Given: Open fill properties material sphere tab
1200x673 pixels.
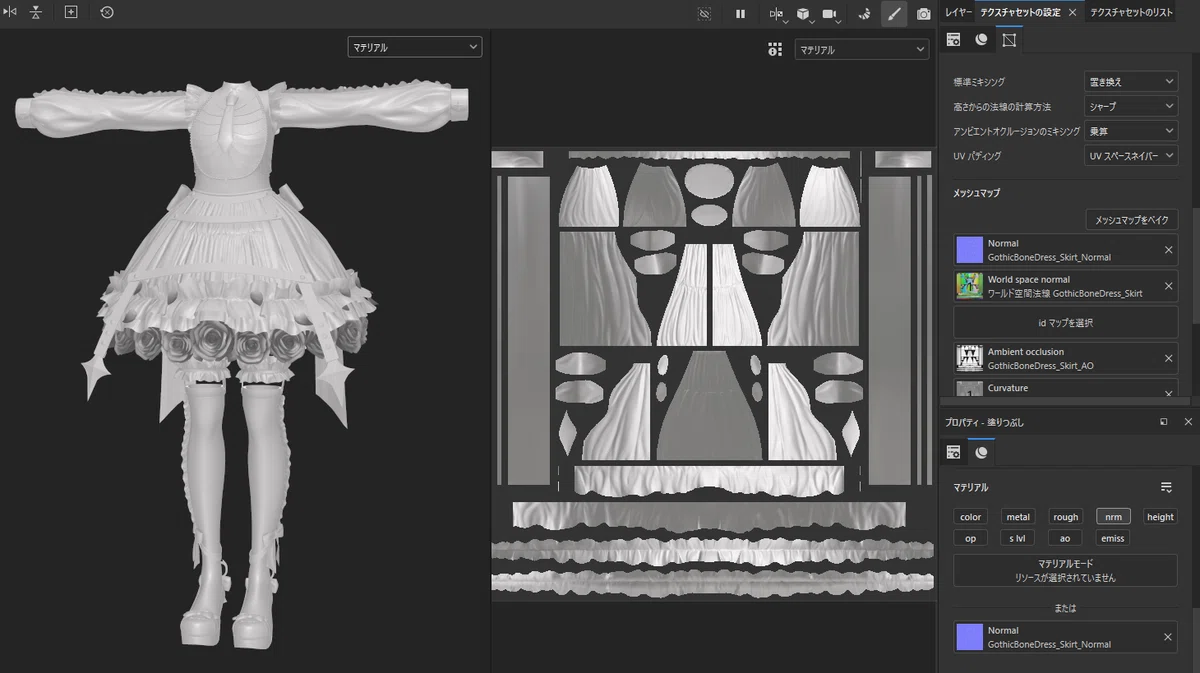Looking at the screenshot, I should tap(981, 453).
